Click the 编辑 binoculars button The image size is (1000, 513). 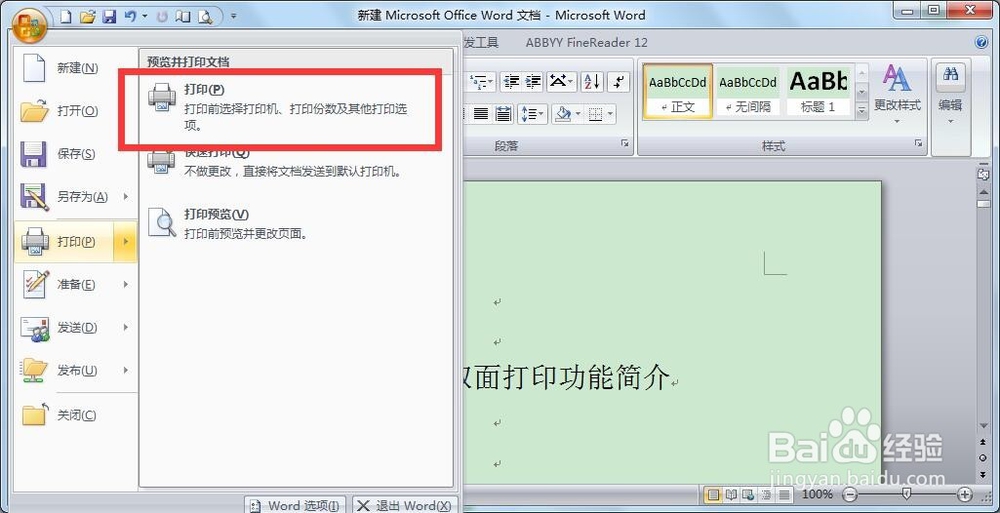[950, 94]
